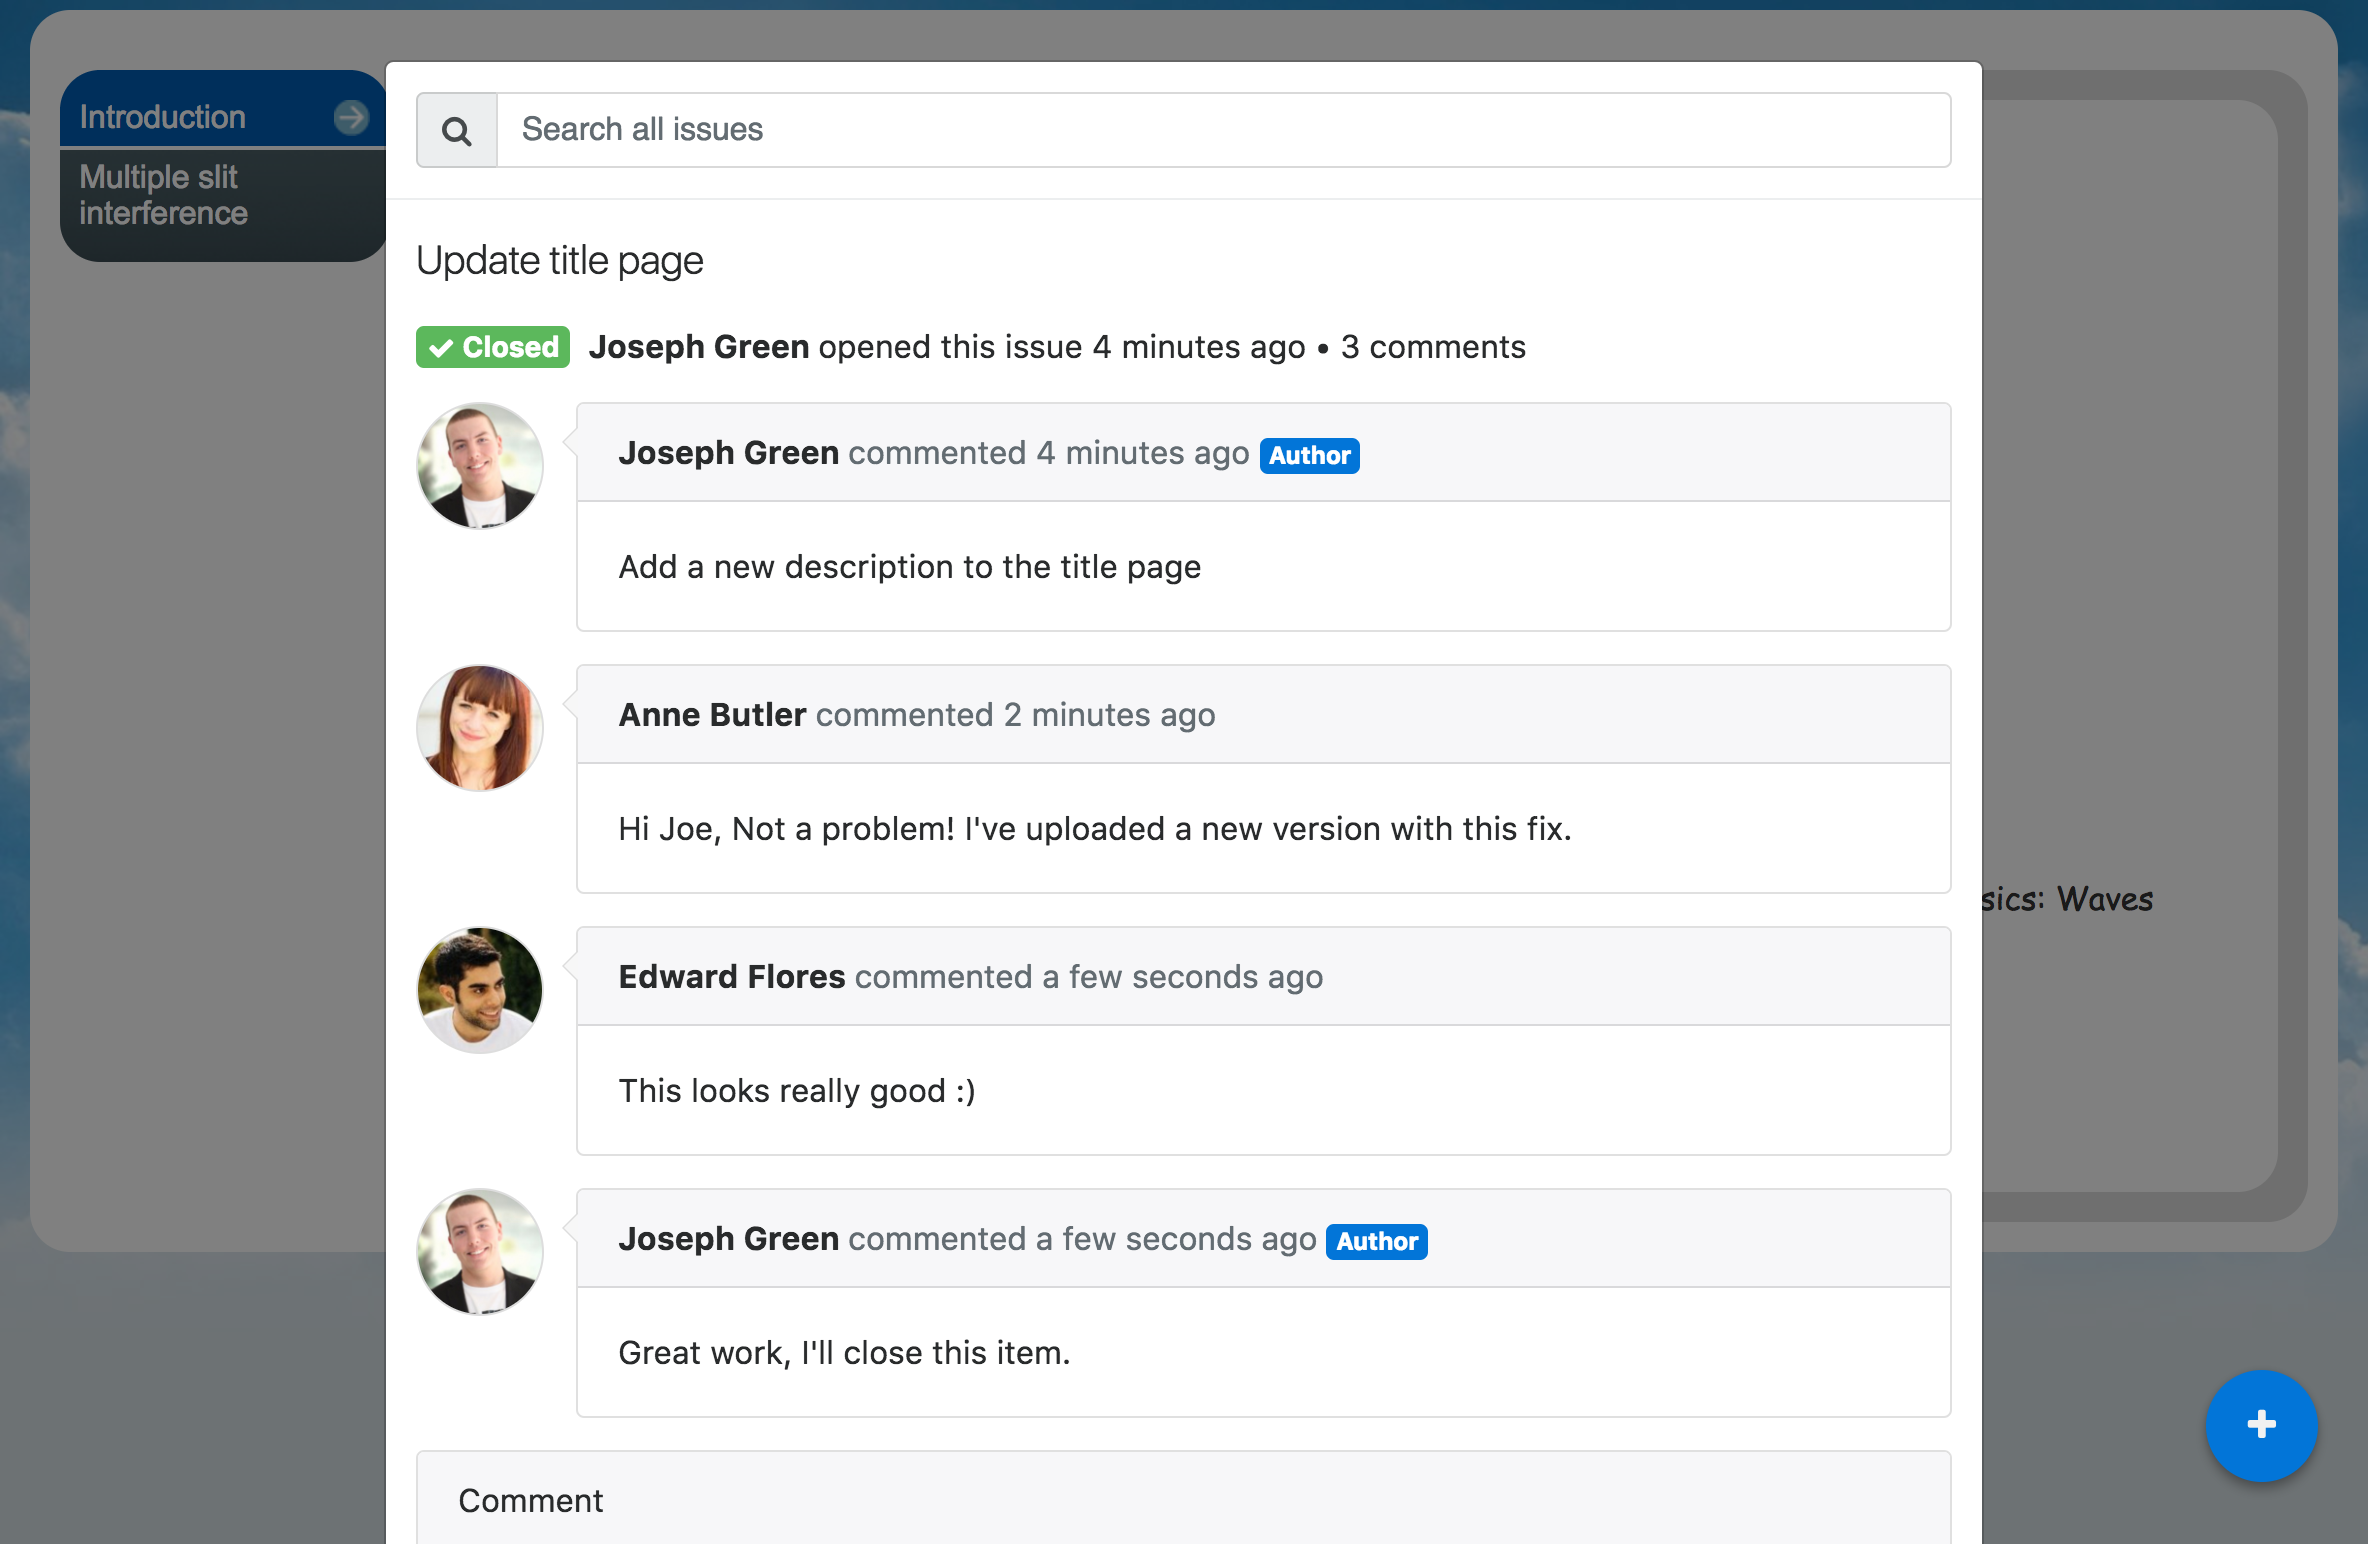The width and height of the screenshot is (2368, 1544).
Task: Click Anne Butler's profile avatar
Action: coord(480,728)
